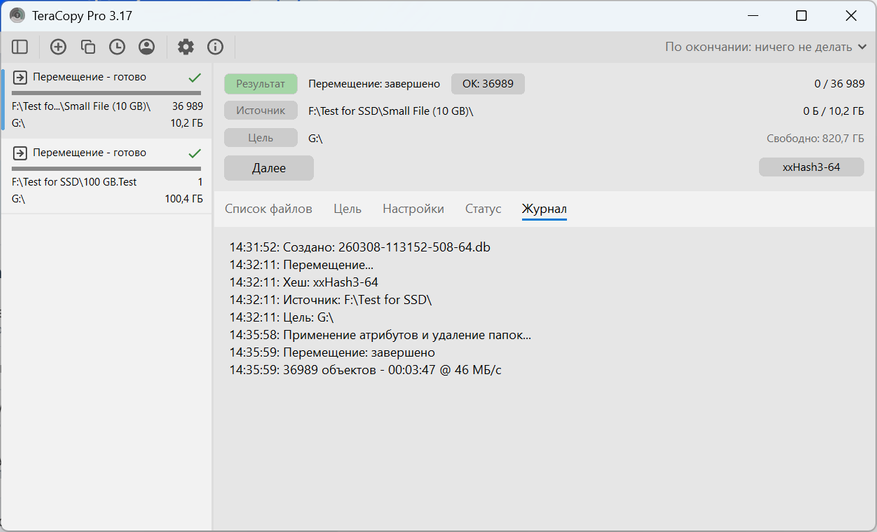The width and height of the screenshot is (877, 532).
Task: Click the Результат button
Action: (x=261, y=84)
